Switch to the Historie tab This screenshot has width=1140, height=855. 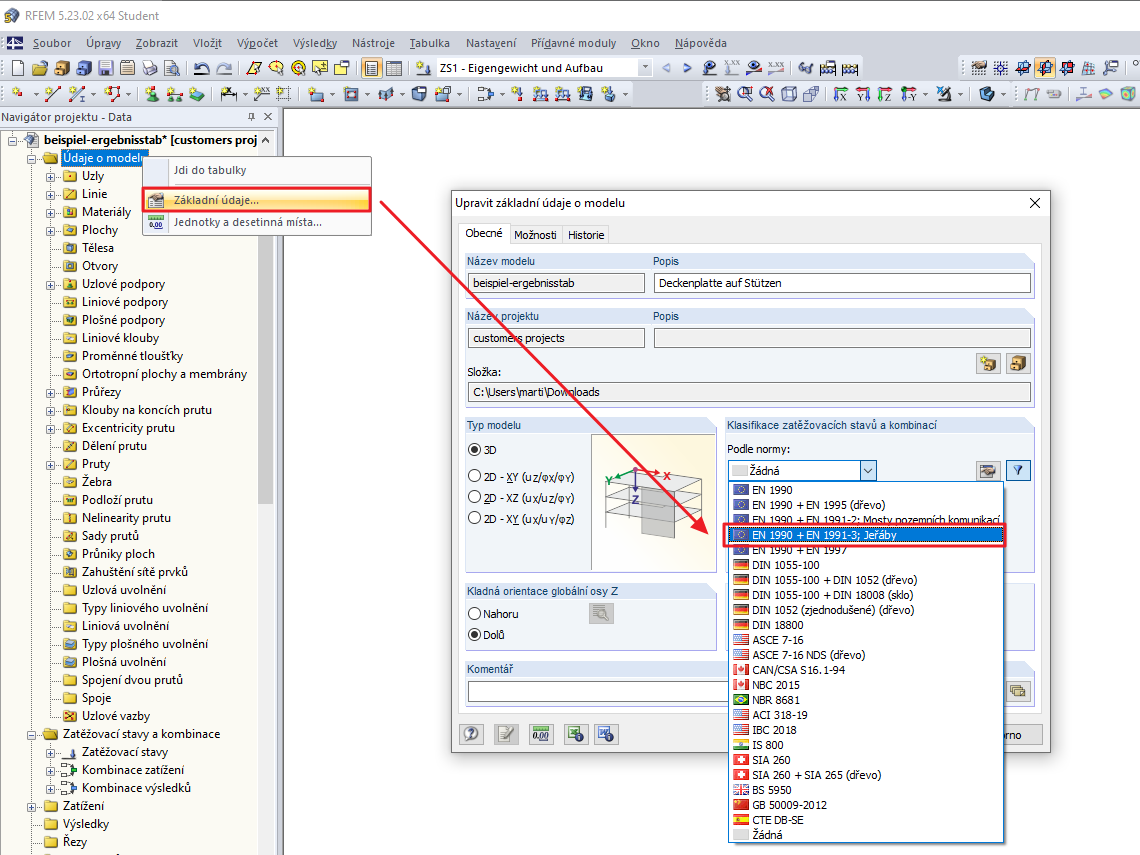[x=586, y=235]
